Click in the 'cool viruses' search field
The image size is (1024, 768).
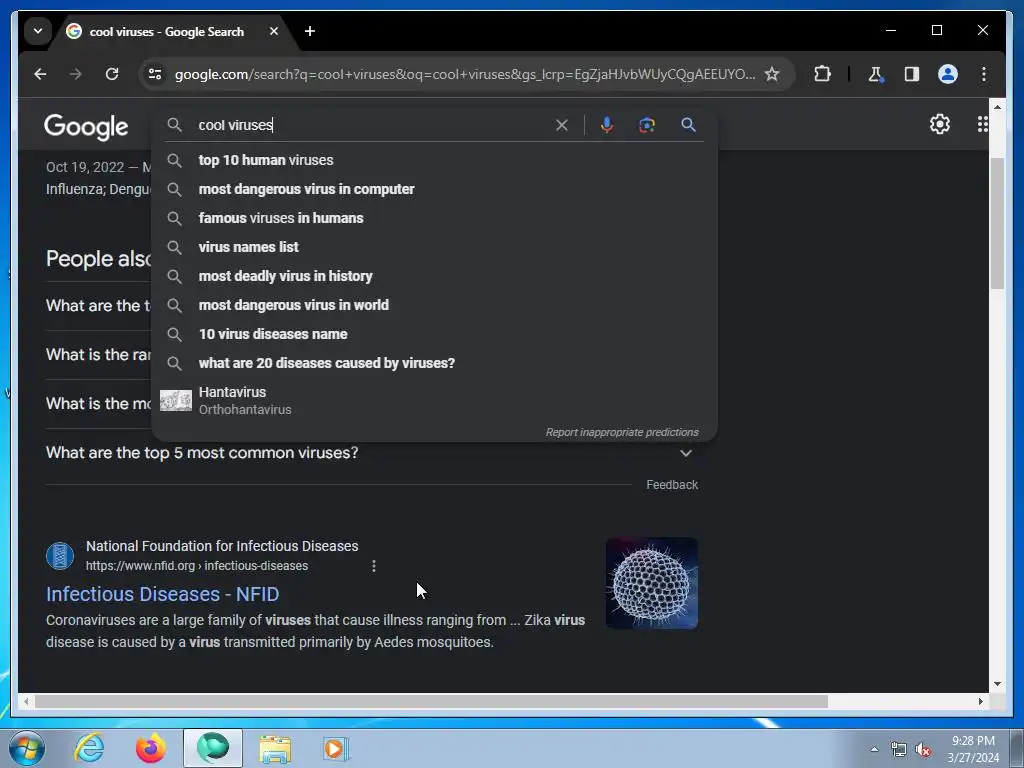(x=372, y=125)
